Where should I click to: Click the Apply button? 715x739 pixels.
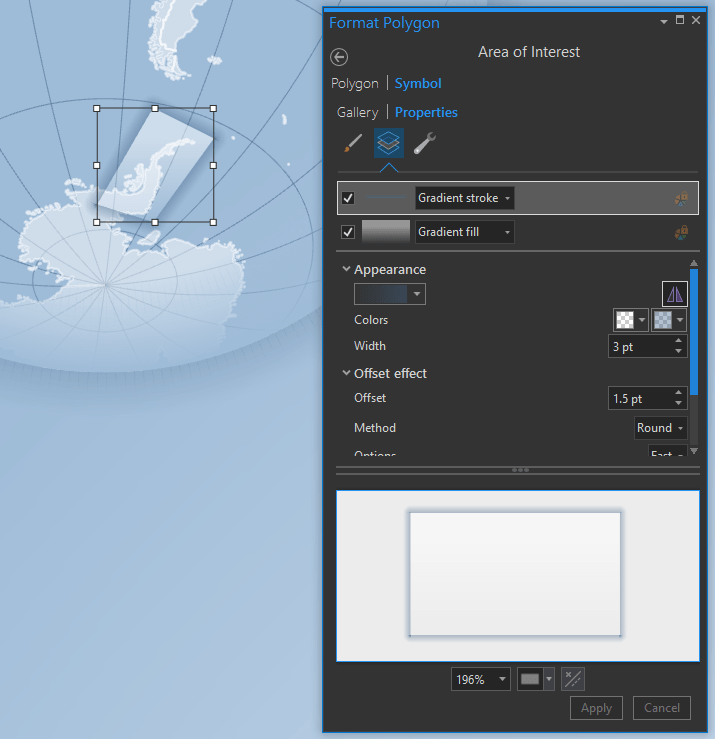coord(596,708)
